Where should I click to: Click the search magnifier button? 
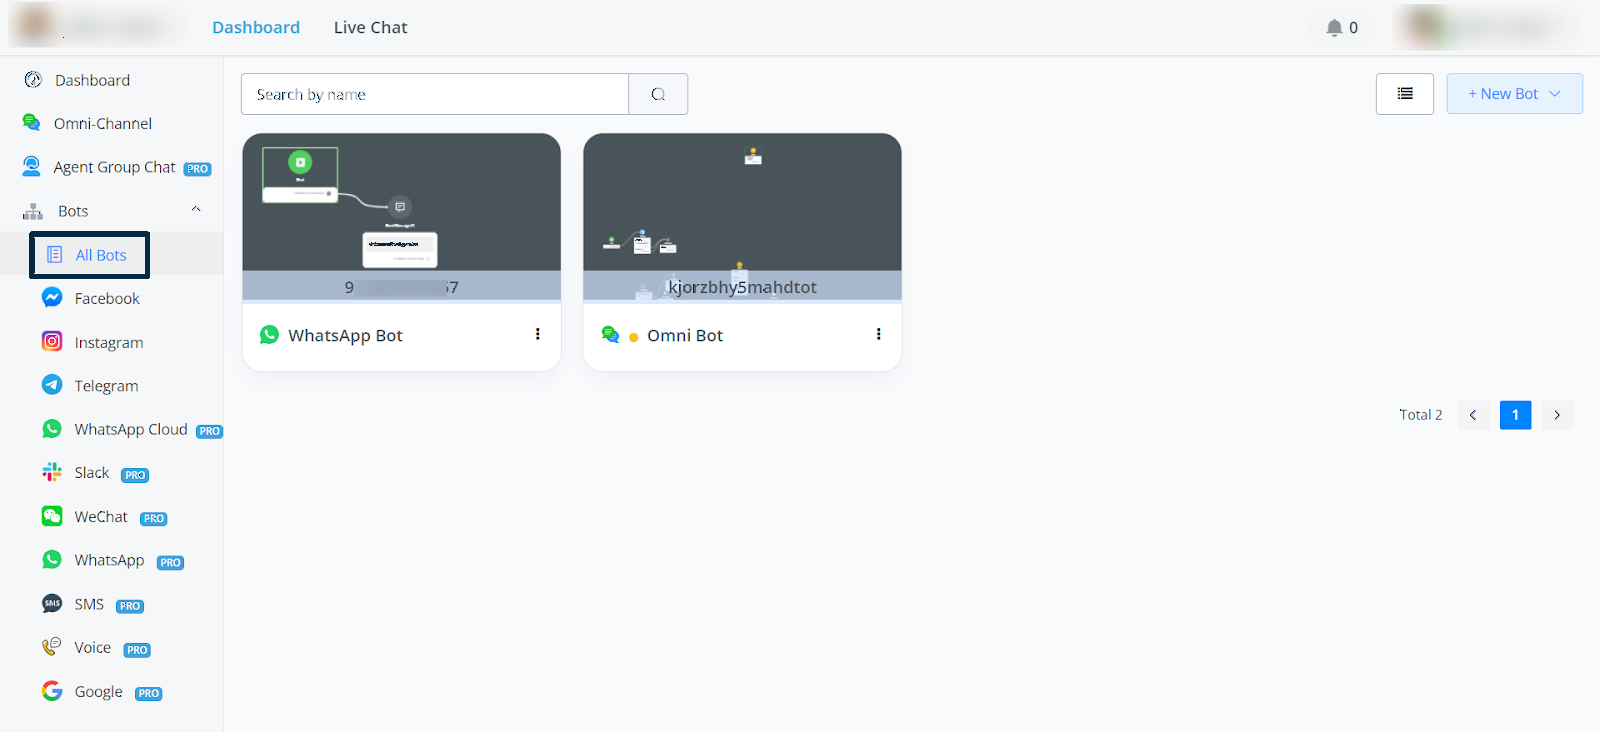click(658, 94)
